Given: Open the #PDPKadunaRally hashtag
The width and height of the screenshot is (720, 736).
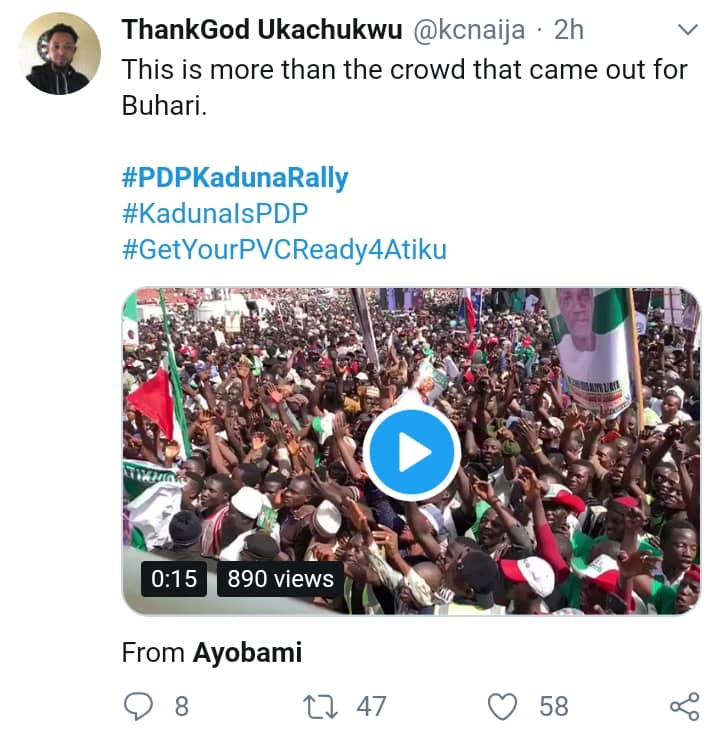Looking at the screenshot, I should click(x=235, y=179).
